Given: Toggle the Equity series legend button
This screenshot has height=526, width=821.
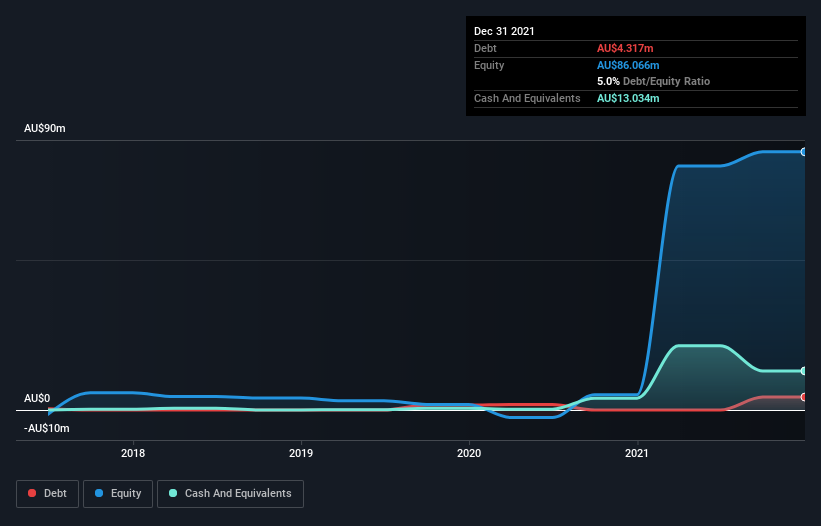Looking at the screenshot, I should (118, 494).
